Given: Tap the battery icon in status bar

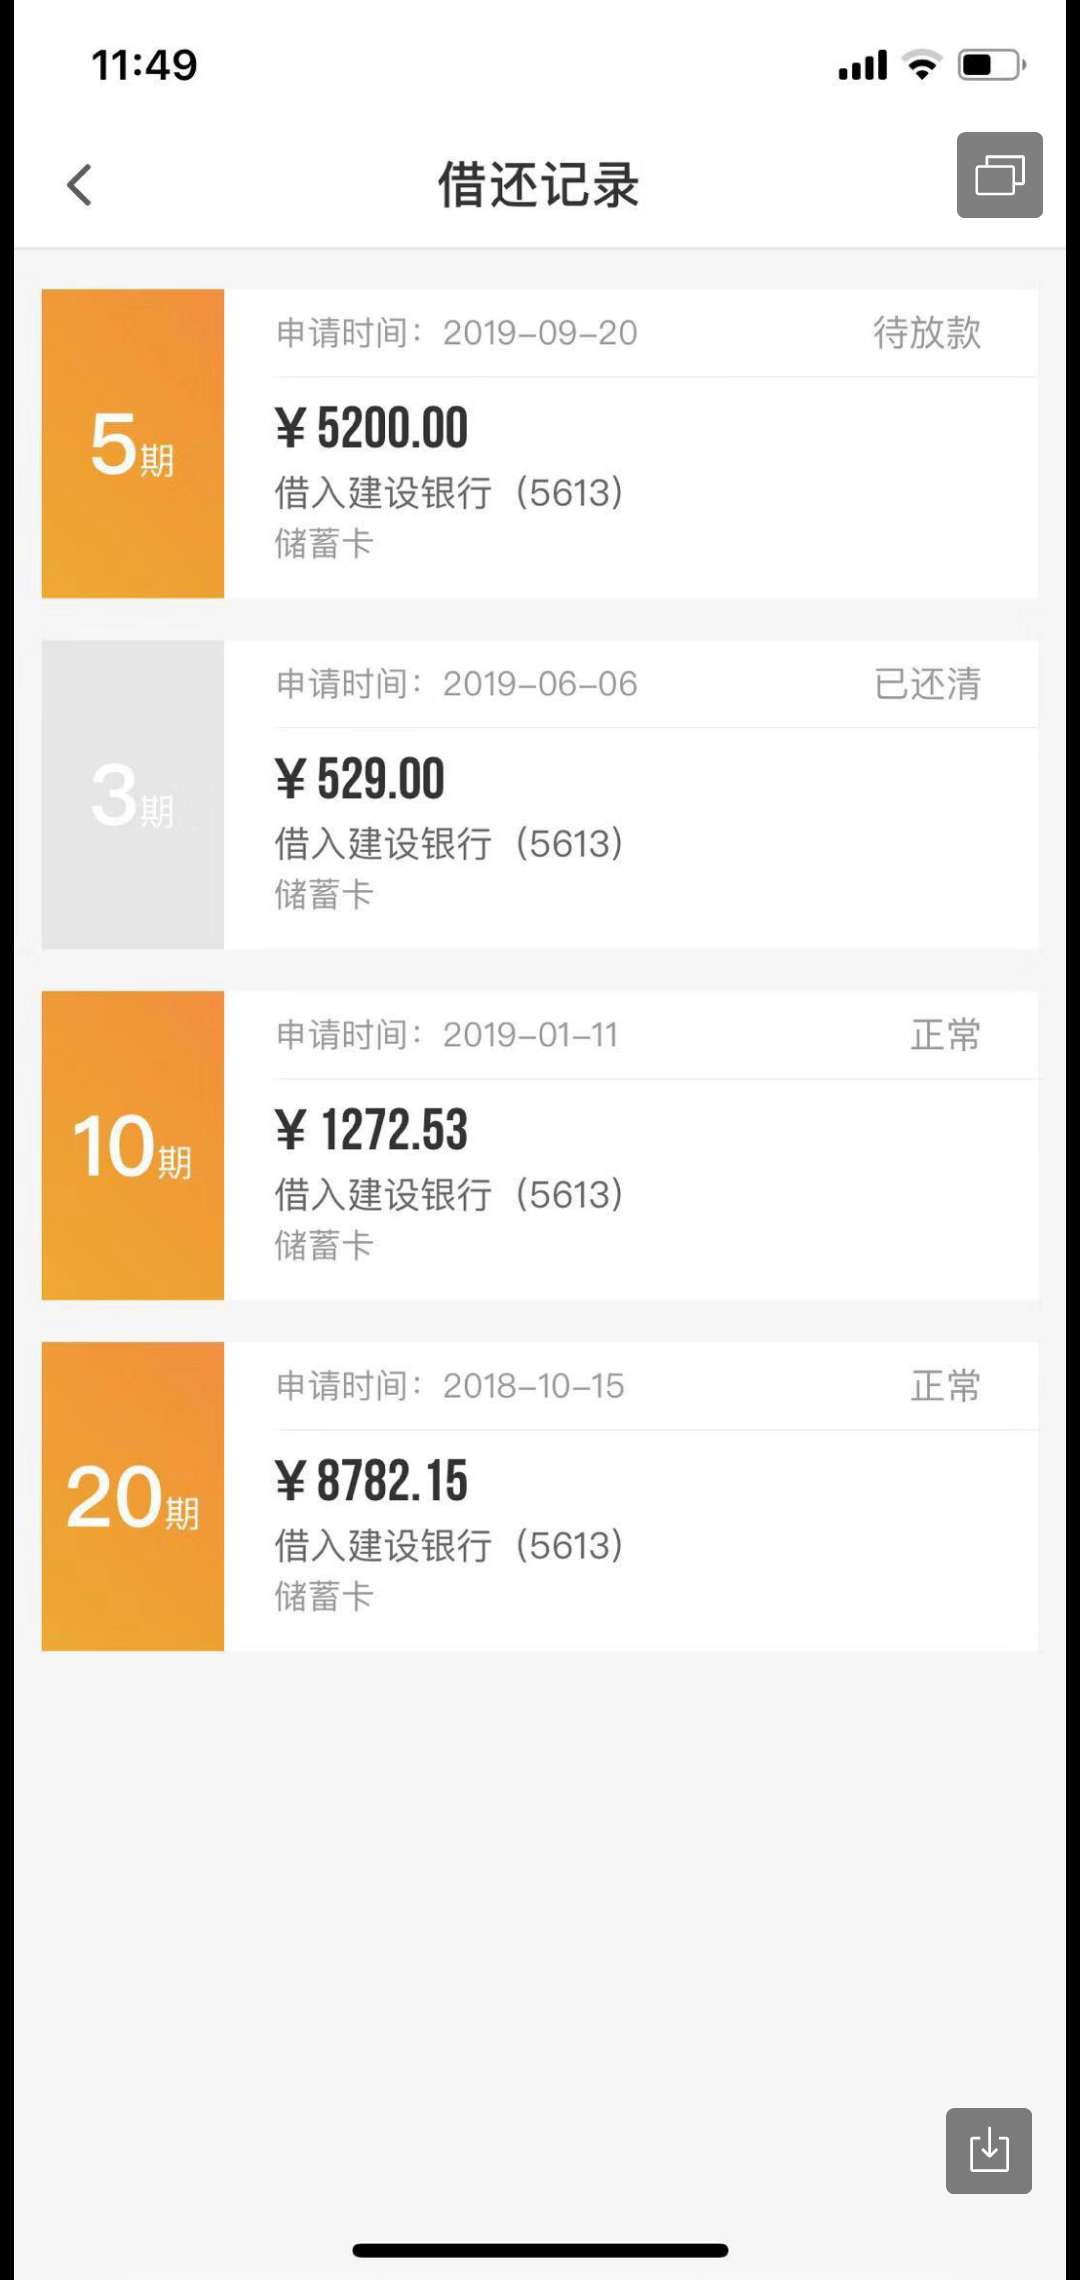Looking at the screenshot, I should click(x=992, y=65).
